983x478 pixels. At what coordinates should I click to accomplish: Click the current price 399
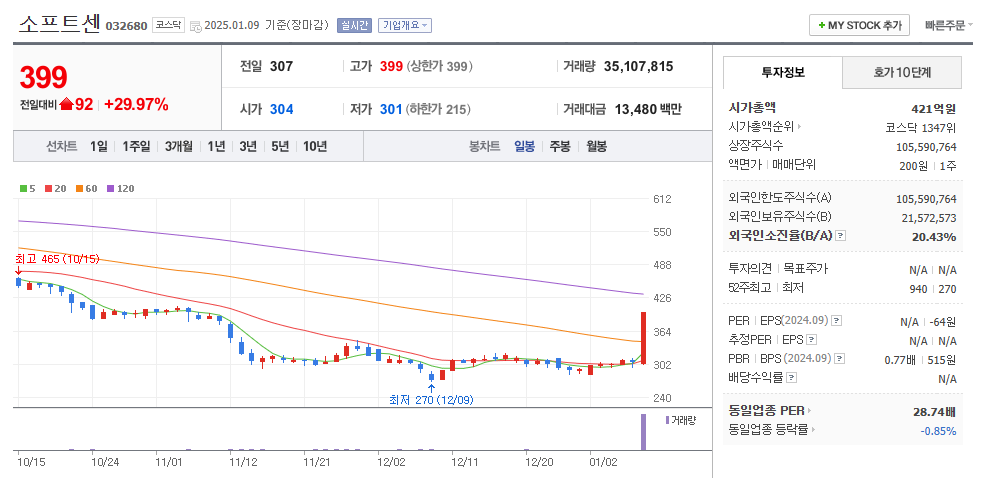[x=43, y=77]
